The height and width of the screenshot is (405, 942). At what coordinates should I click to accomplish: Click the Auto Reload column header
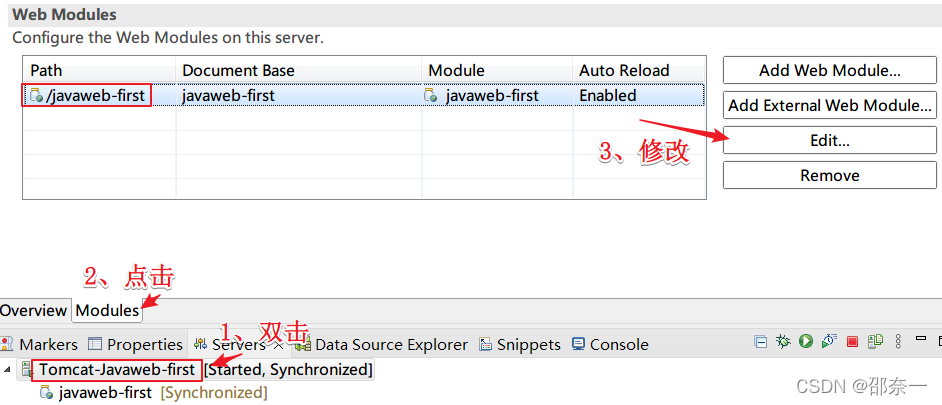[x=639, y=70]
